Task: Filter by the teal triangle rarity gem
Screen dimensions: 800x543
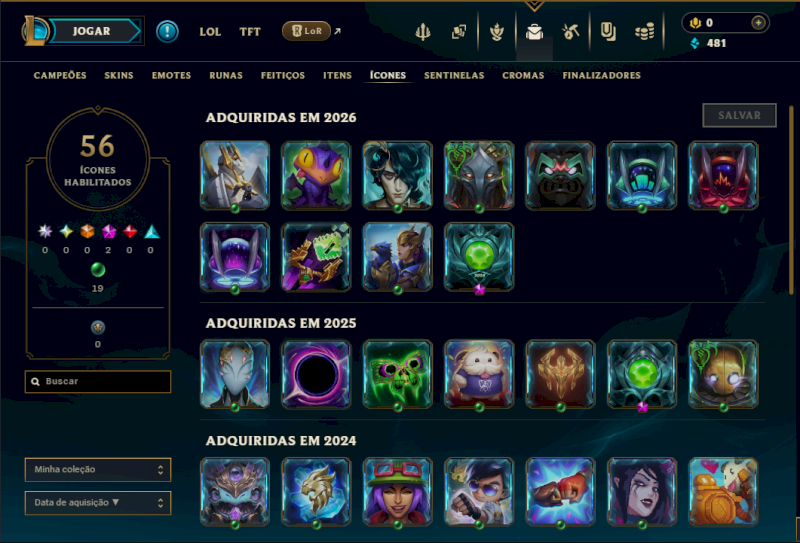Action: (x=152, y=232)
